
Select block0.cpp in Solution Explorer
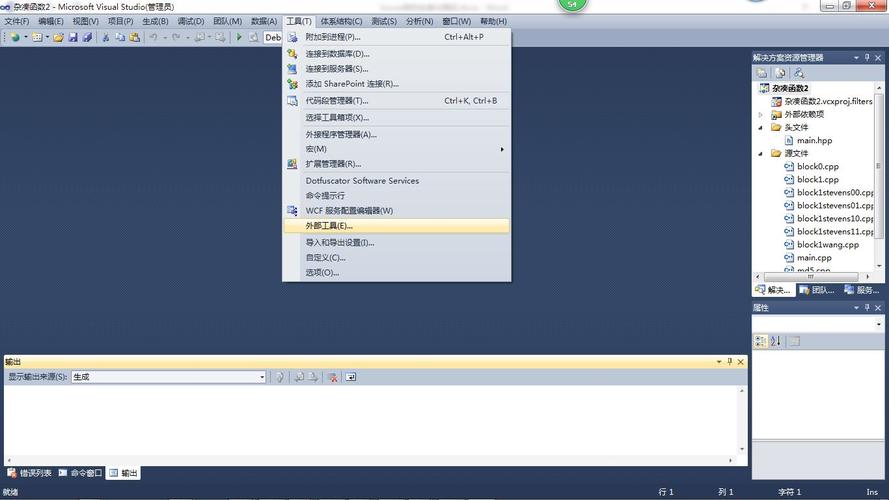pyautogui.click(x=818, y=167)
